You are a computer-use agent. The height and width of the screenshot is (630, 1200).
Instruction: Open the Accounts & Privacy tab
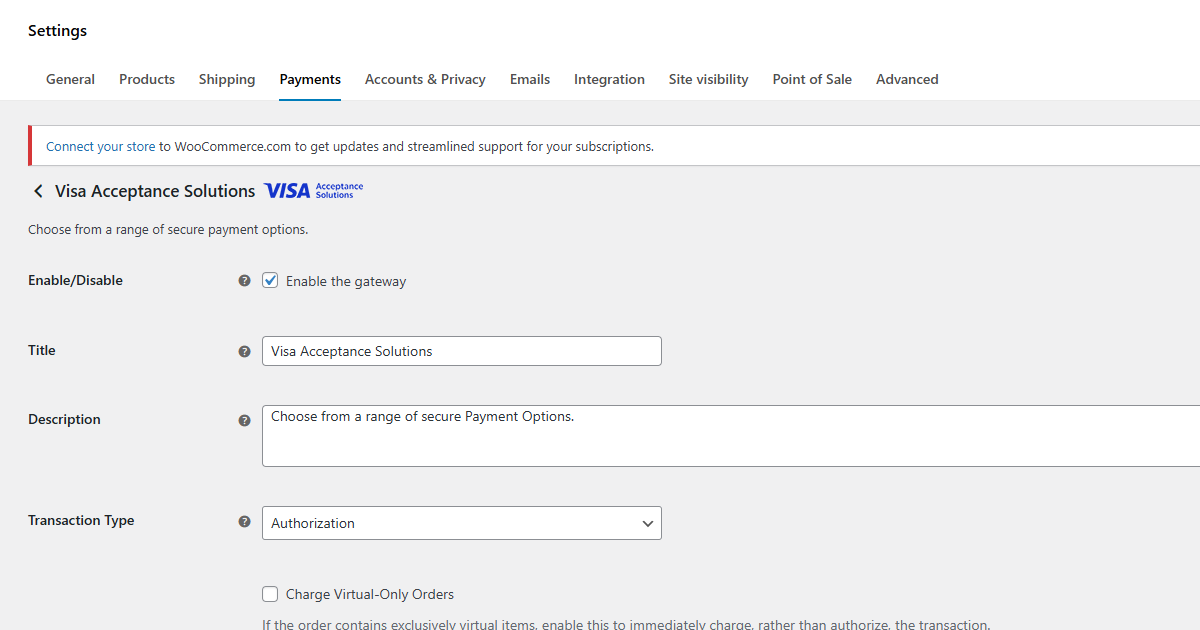425,79
